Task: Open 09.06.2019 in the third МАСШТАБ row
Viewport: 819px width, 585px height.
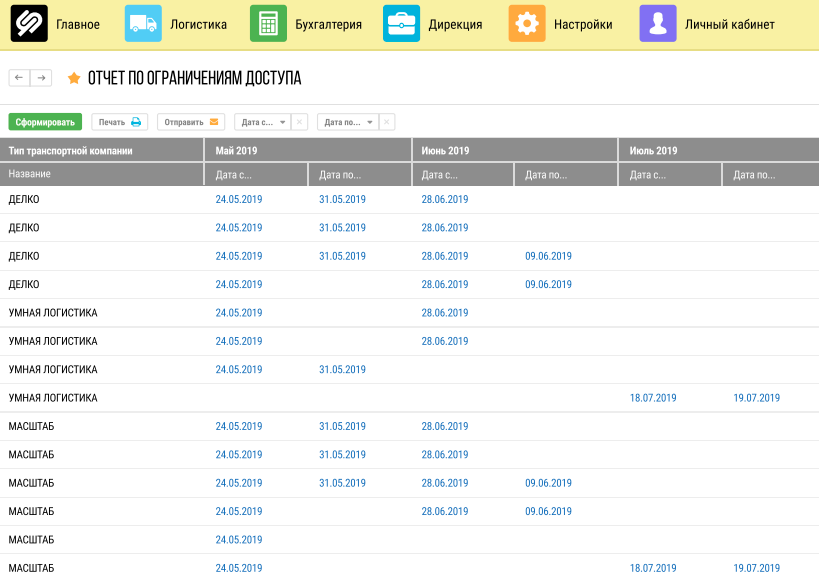Action: 548,483
